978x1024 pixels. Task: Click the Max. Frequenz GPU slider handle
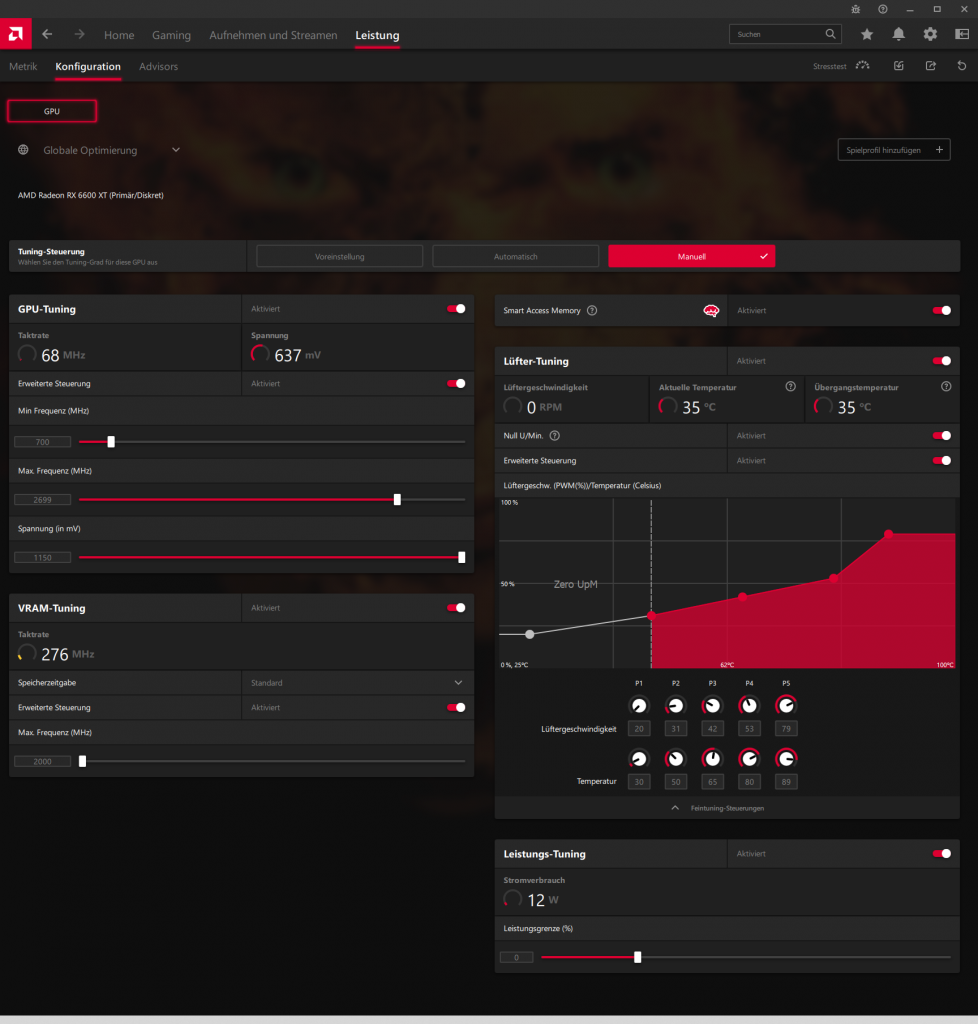(x=397, y=500)
